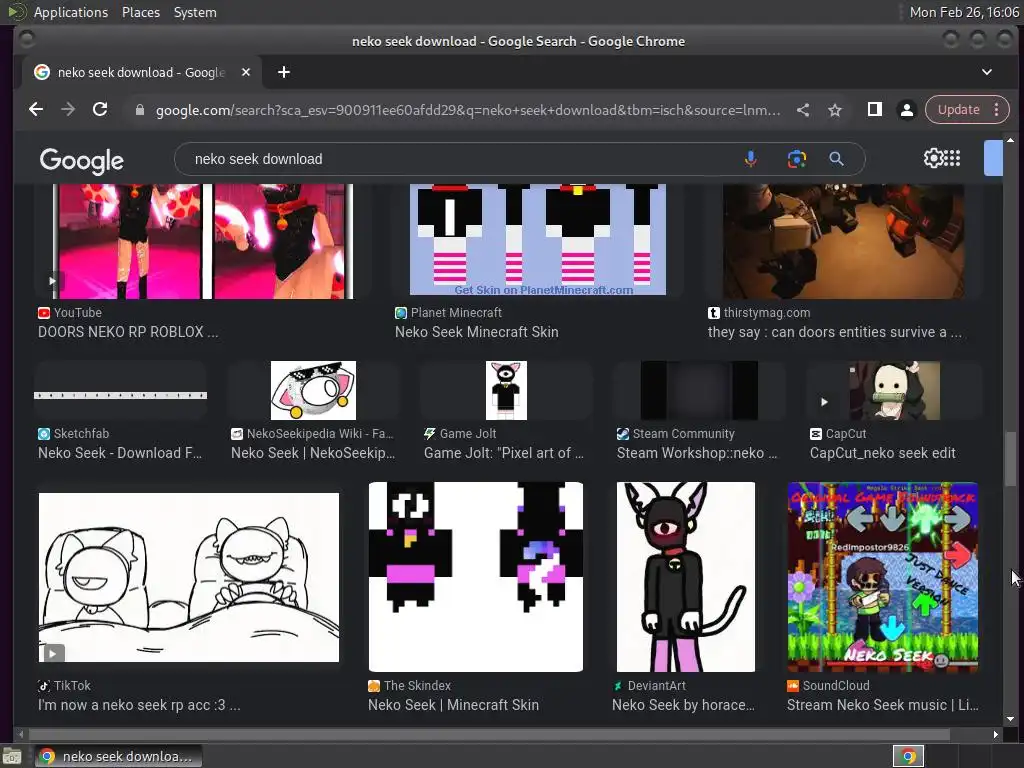Open the DeviantArt Neko Seek drawing
This screenshot has width=1024, height=768.
[x=686, y=577]
